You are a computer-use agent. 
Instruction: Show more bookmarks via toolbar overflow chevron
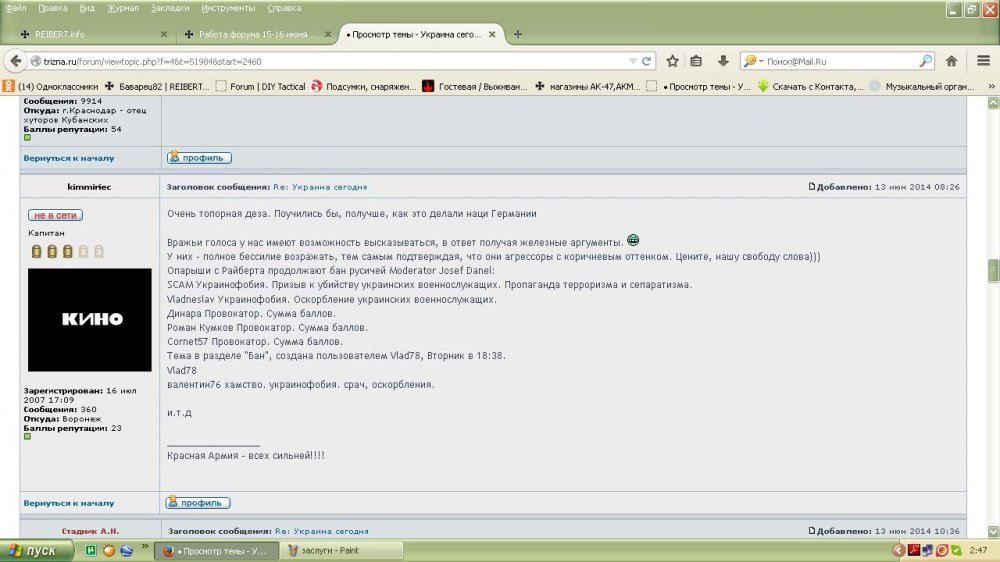click(x=989, y=86)
